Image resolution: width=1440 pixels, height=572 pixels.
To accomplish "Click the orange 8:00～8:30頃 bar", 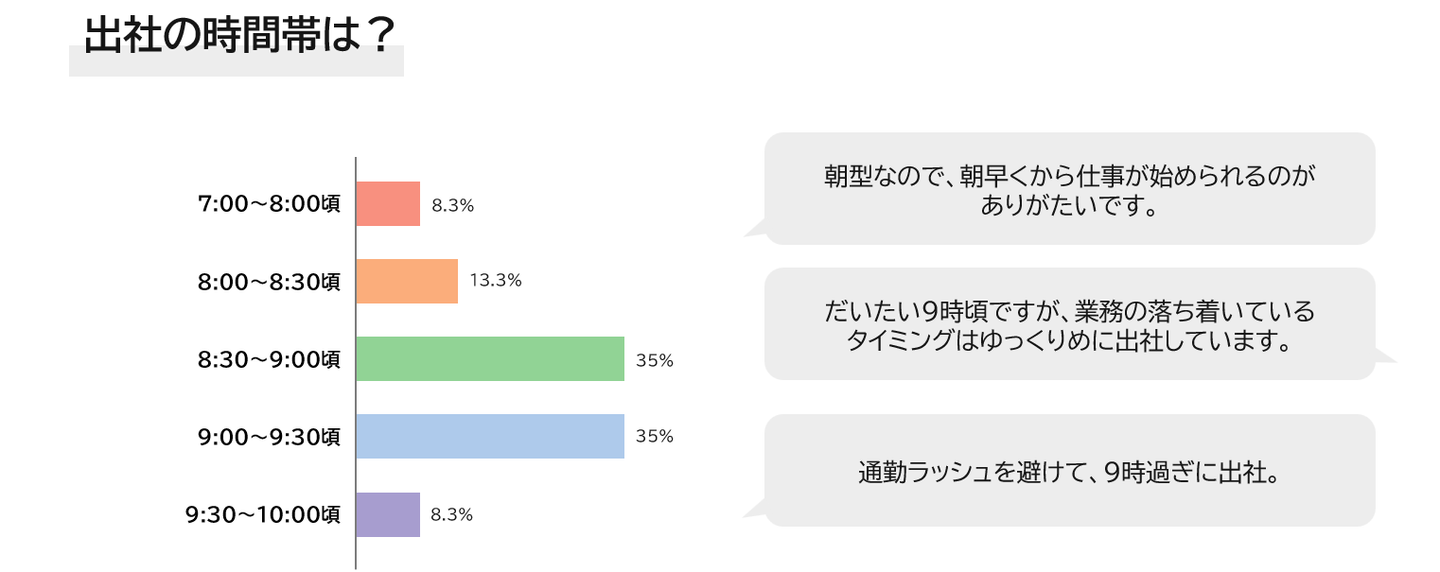I will (407, 281).
